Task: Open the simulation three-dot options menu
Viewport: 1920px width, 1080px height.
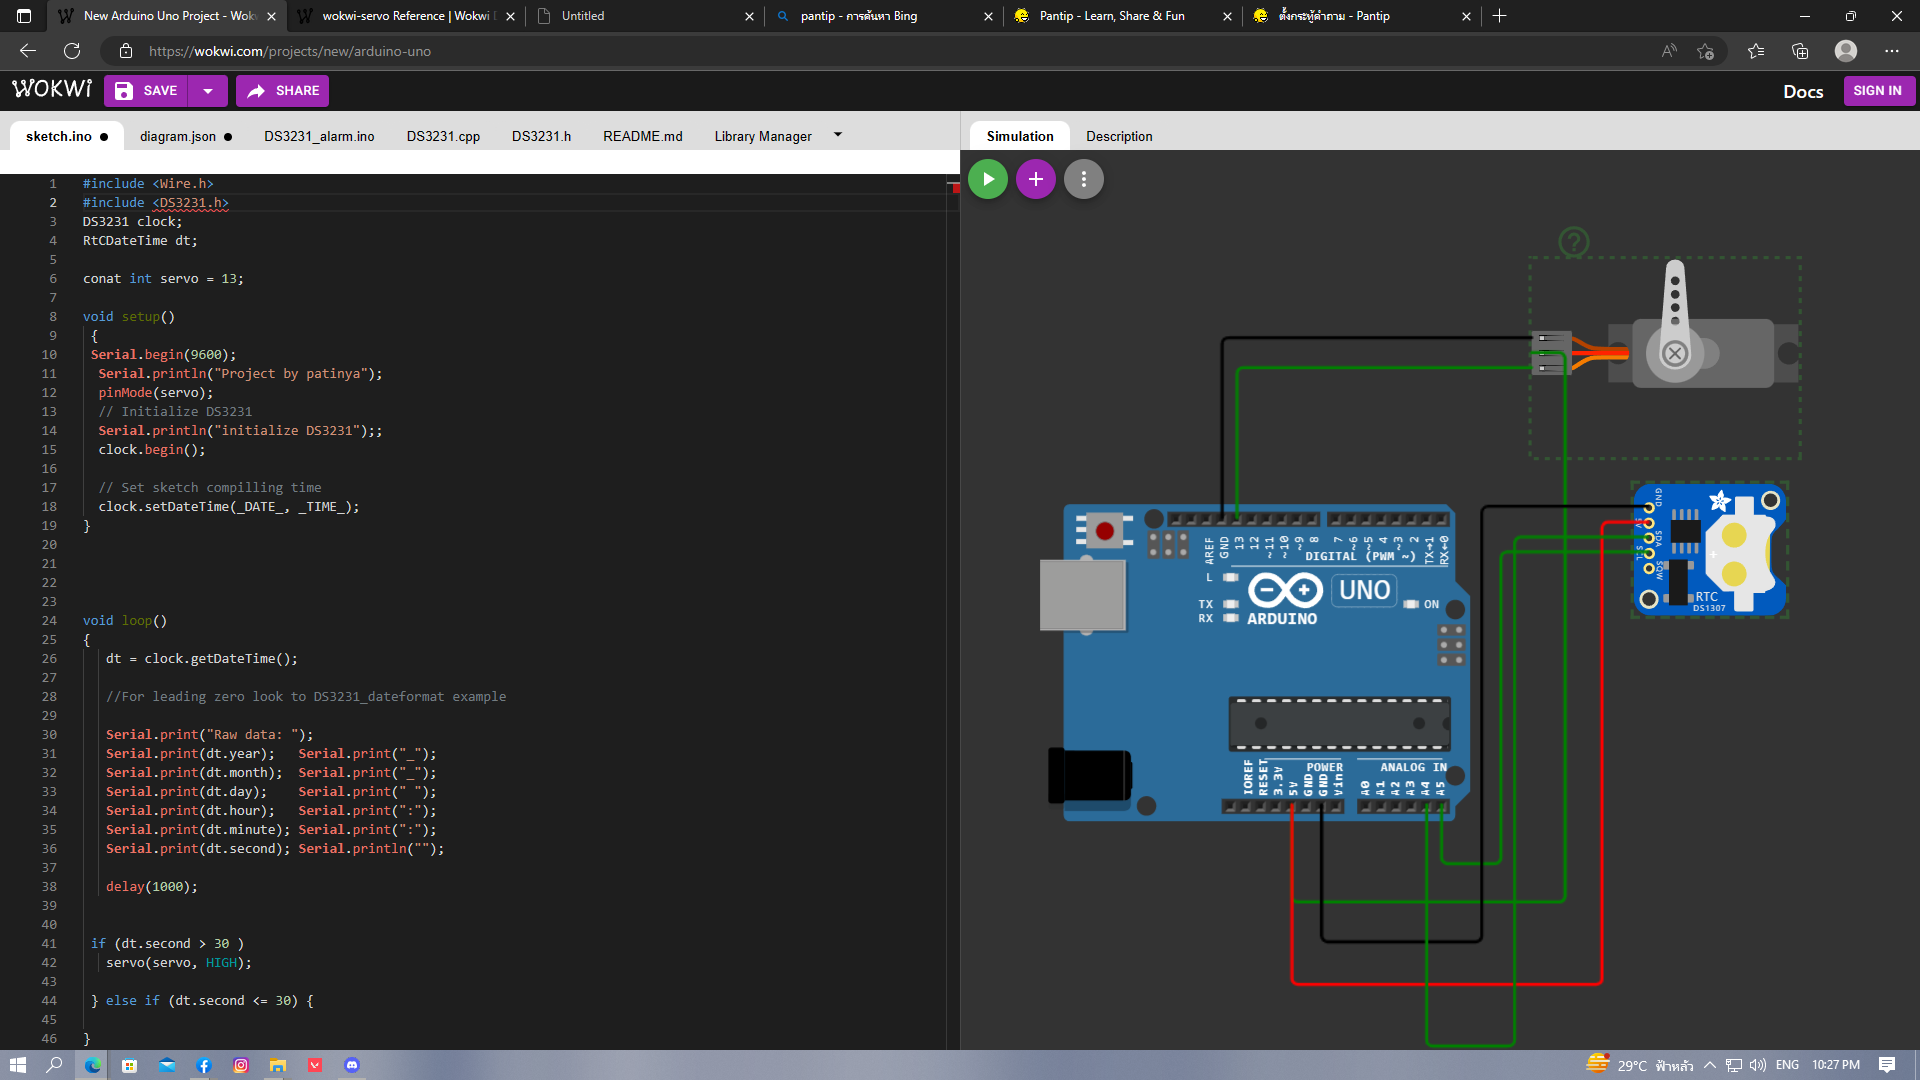Action: point(1083,180)
